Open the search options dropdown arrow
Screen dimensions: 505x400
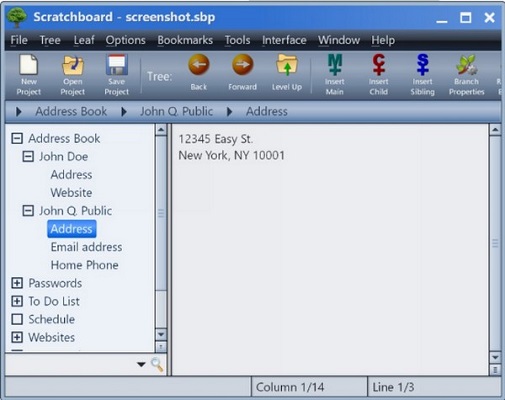141,364
